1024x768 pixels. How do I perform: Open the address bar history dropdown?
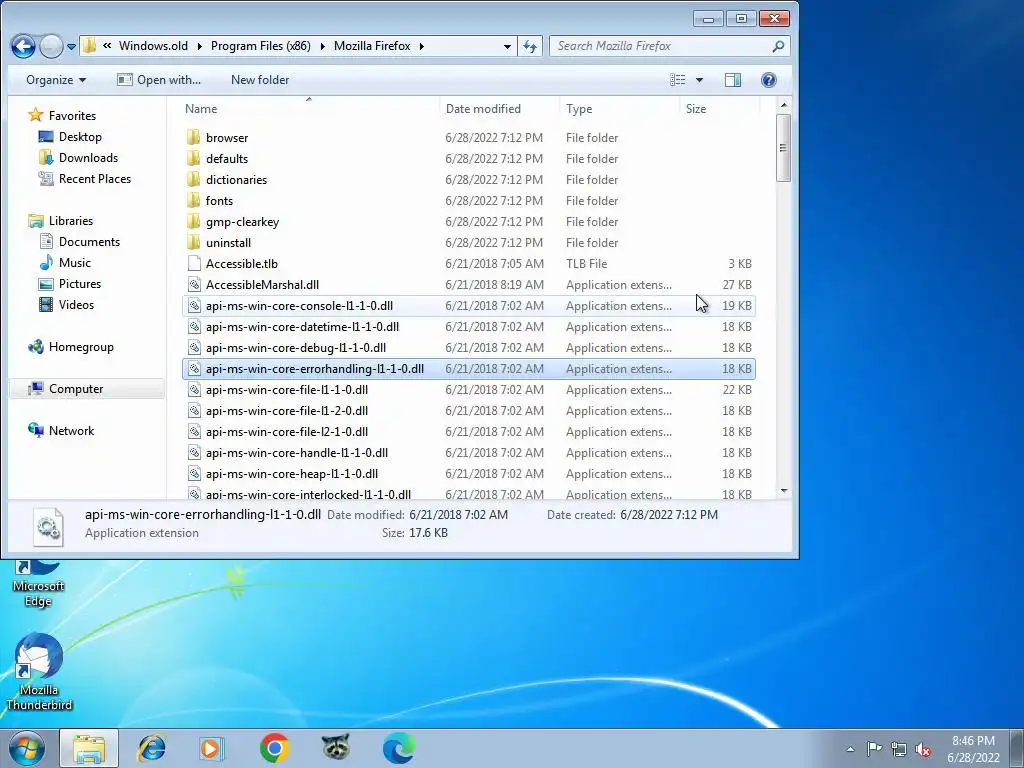coord(507,46)
